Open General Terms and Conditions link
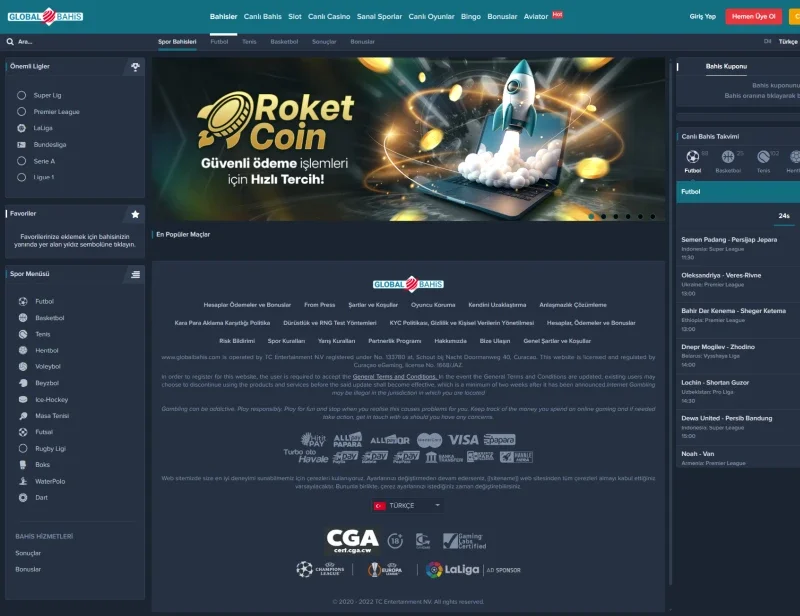The width and height of the screenshot is (800, 616). click(x=394, y=377)
